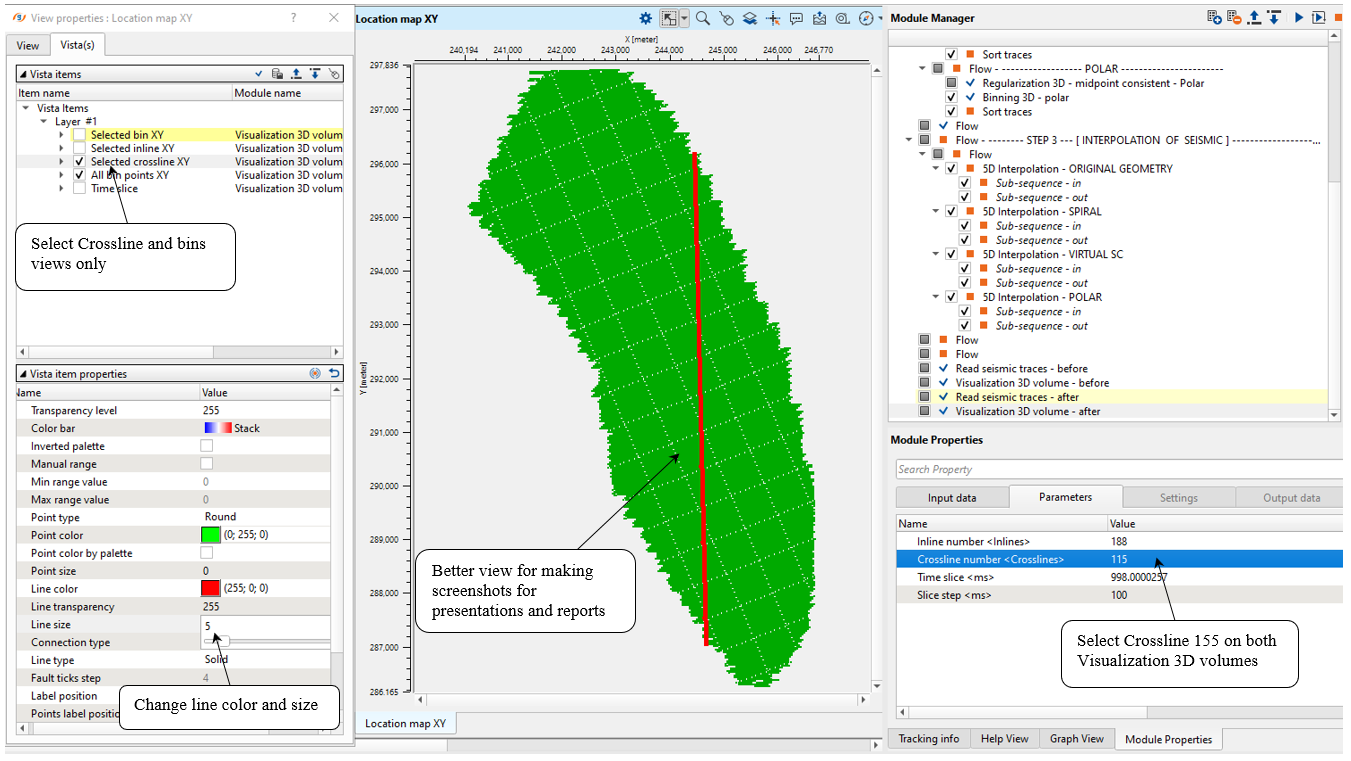Image resolution: width=1351 pixels, height=761 pixels.
Task: Open the Input data tab
Action: (952, 498)
